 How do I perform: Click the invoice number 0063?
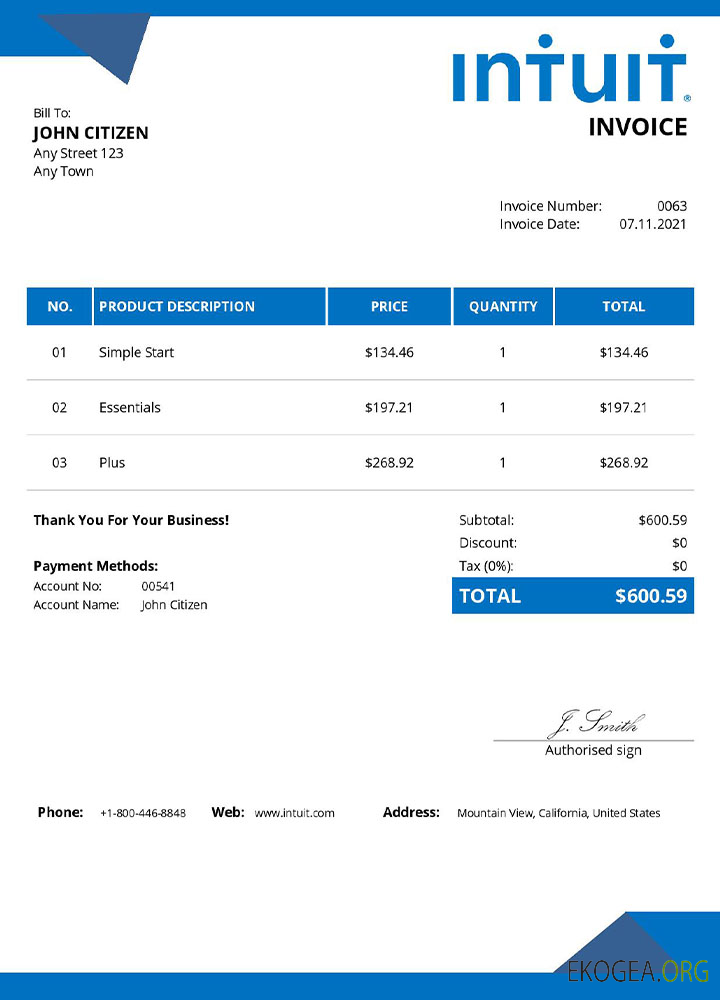click(x=672, y=206)
